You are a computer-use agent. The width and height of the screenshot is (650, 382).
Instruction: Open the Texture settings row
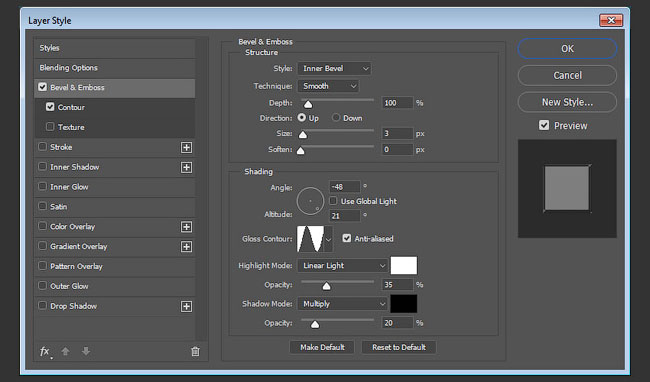(114, 127)
